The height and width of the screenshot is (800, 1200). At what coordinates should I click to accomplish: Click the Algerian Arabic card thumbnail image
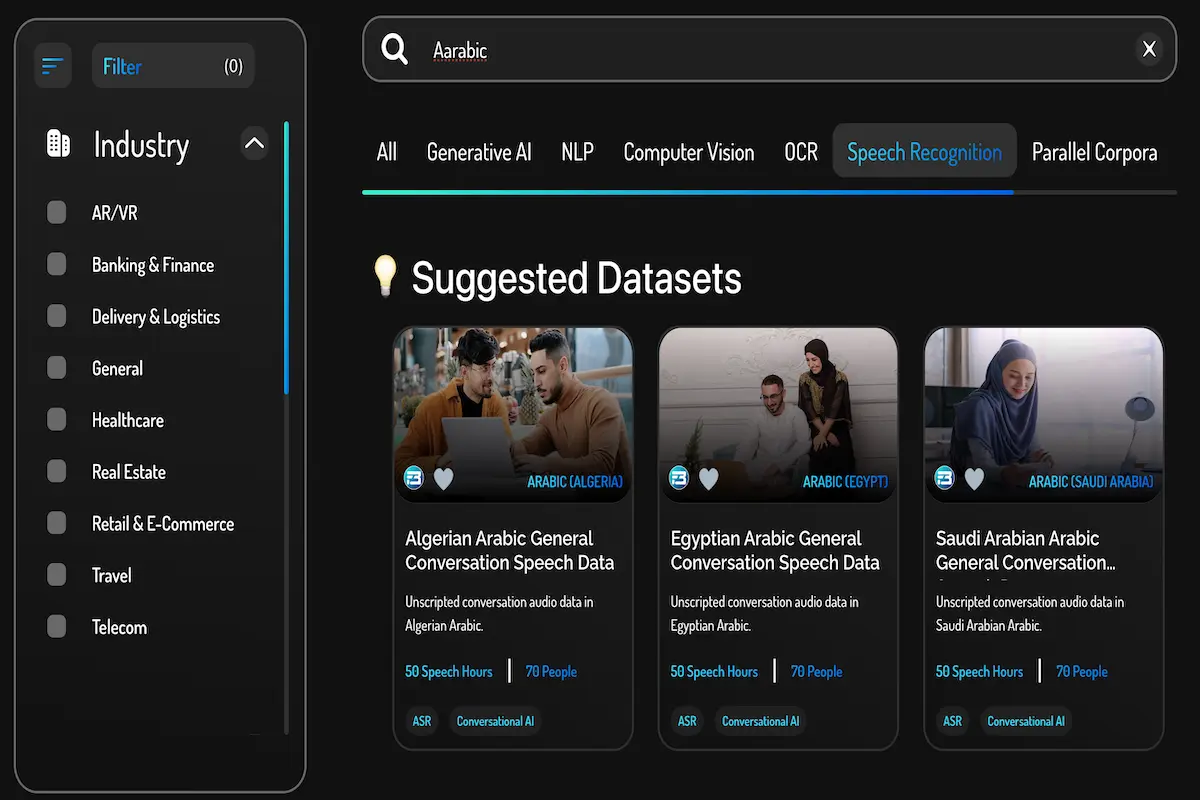click(513, 414)
